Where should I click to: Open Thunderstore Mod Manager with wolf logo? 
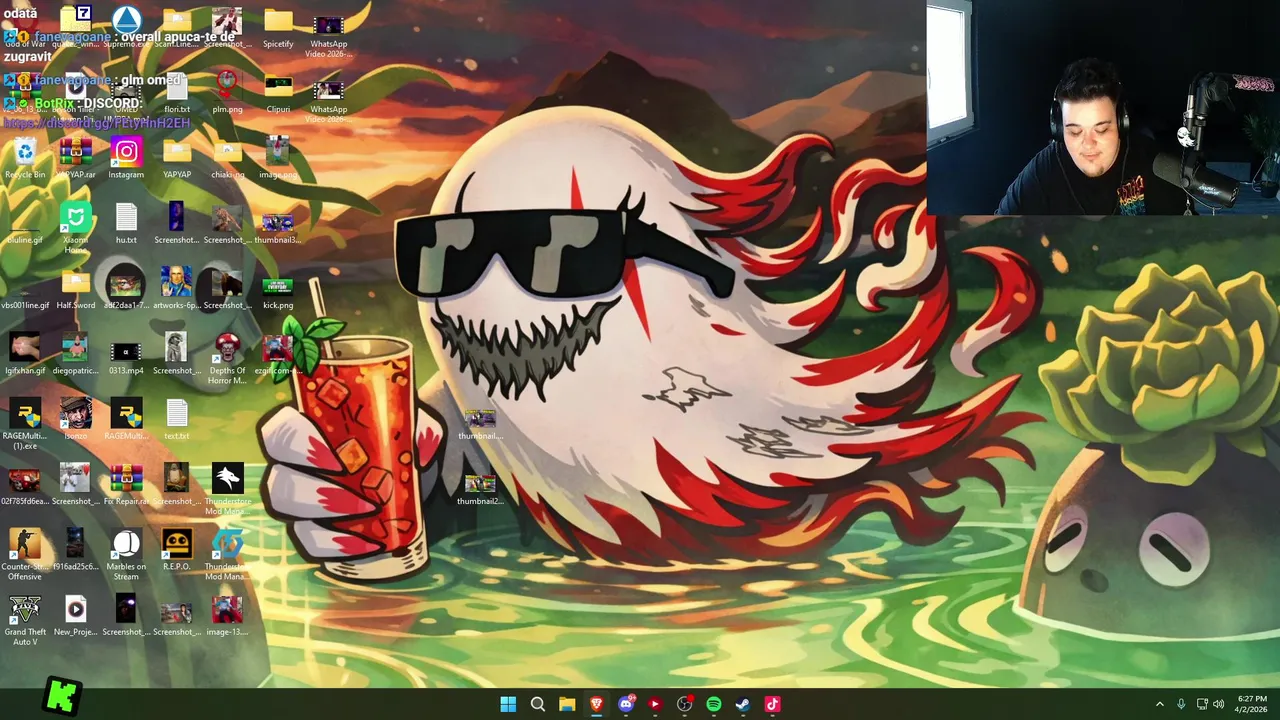click(227, 488)
